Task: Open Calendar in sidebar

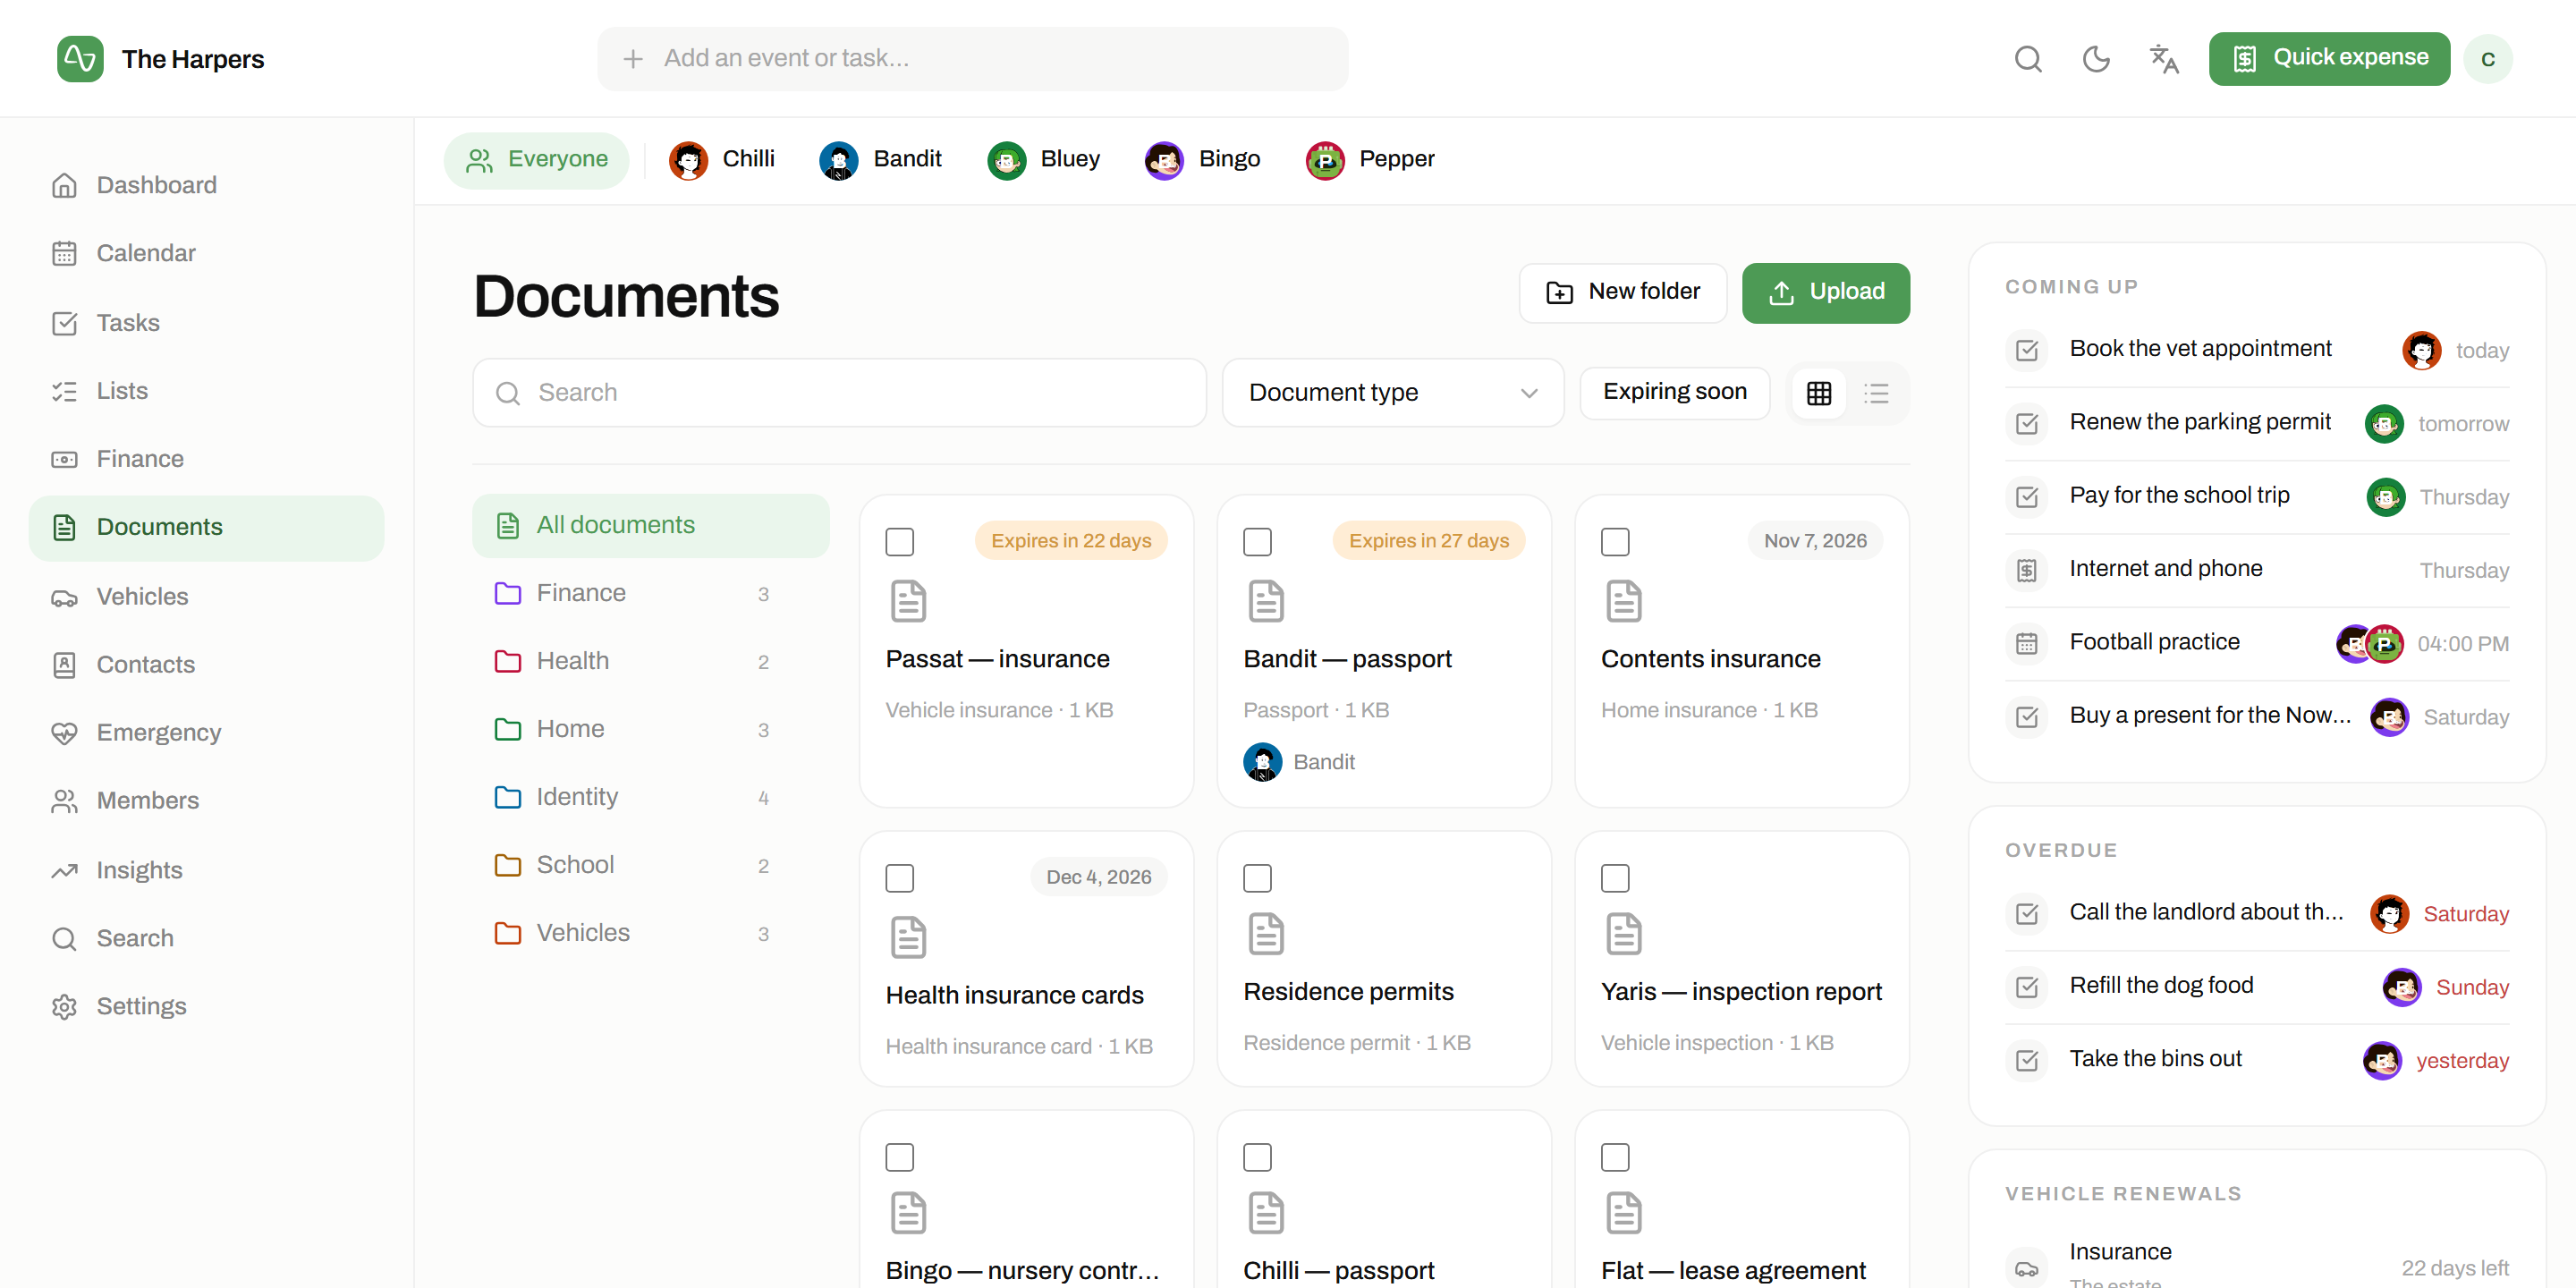Action: pyautogui.click(x=206, y=253)
